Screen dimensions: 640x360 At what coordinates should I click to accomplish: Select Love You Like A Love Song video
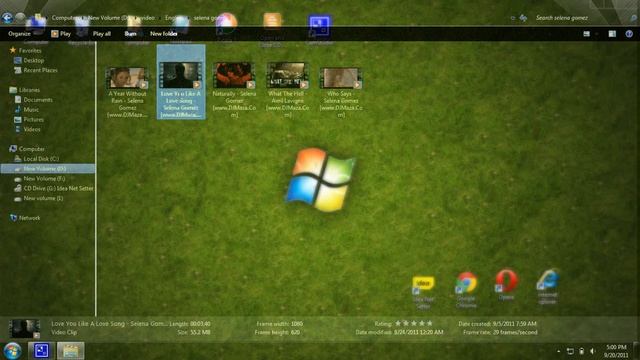[x=181, y=82]
